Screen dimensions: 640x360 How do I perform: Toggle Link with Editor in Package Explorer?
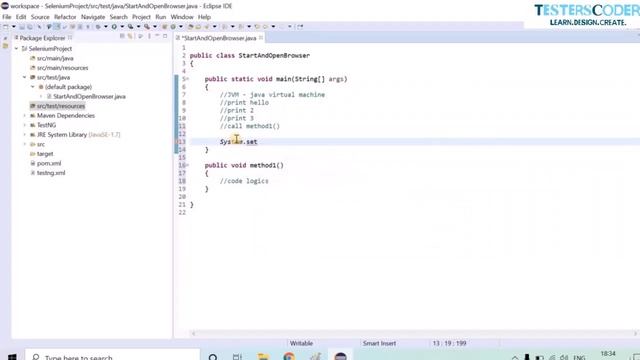point(130,37)
